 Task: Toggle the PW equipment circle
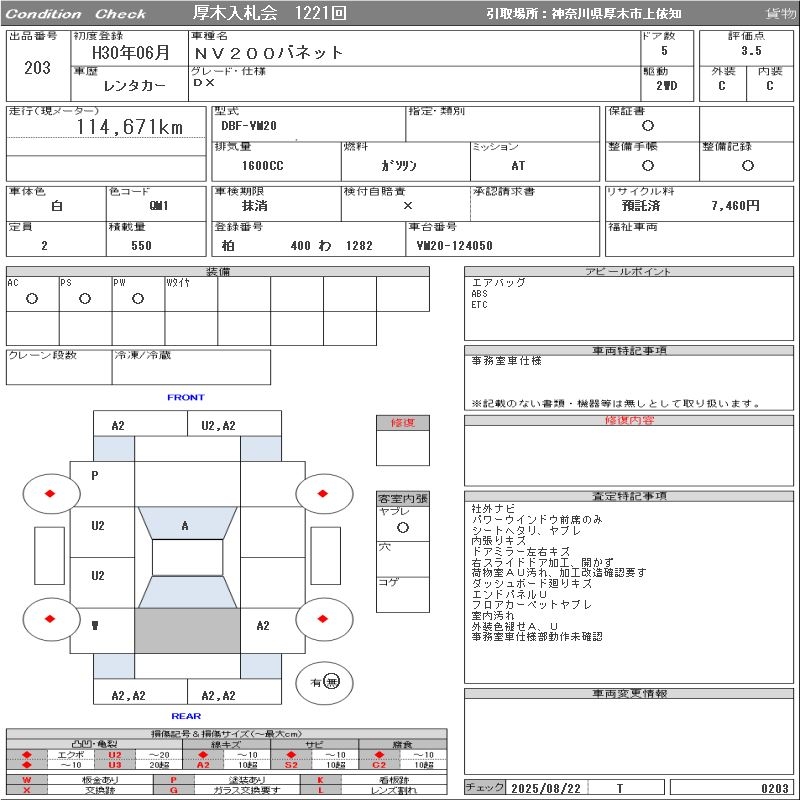click(x=138, y=298)
